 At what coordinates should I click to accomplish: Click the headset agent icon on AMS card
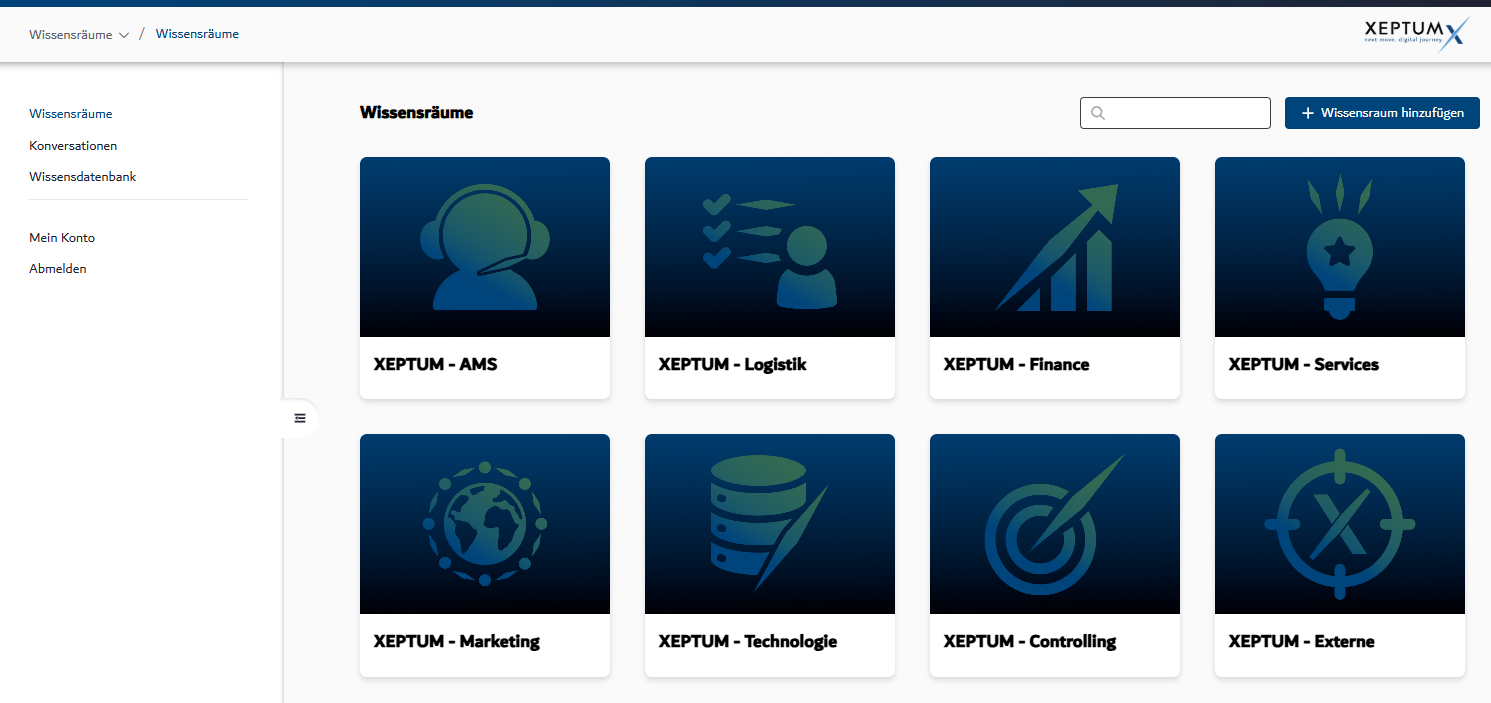click(485, 246)
